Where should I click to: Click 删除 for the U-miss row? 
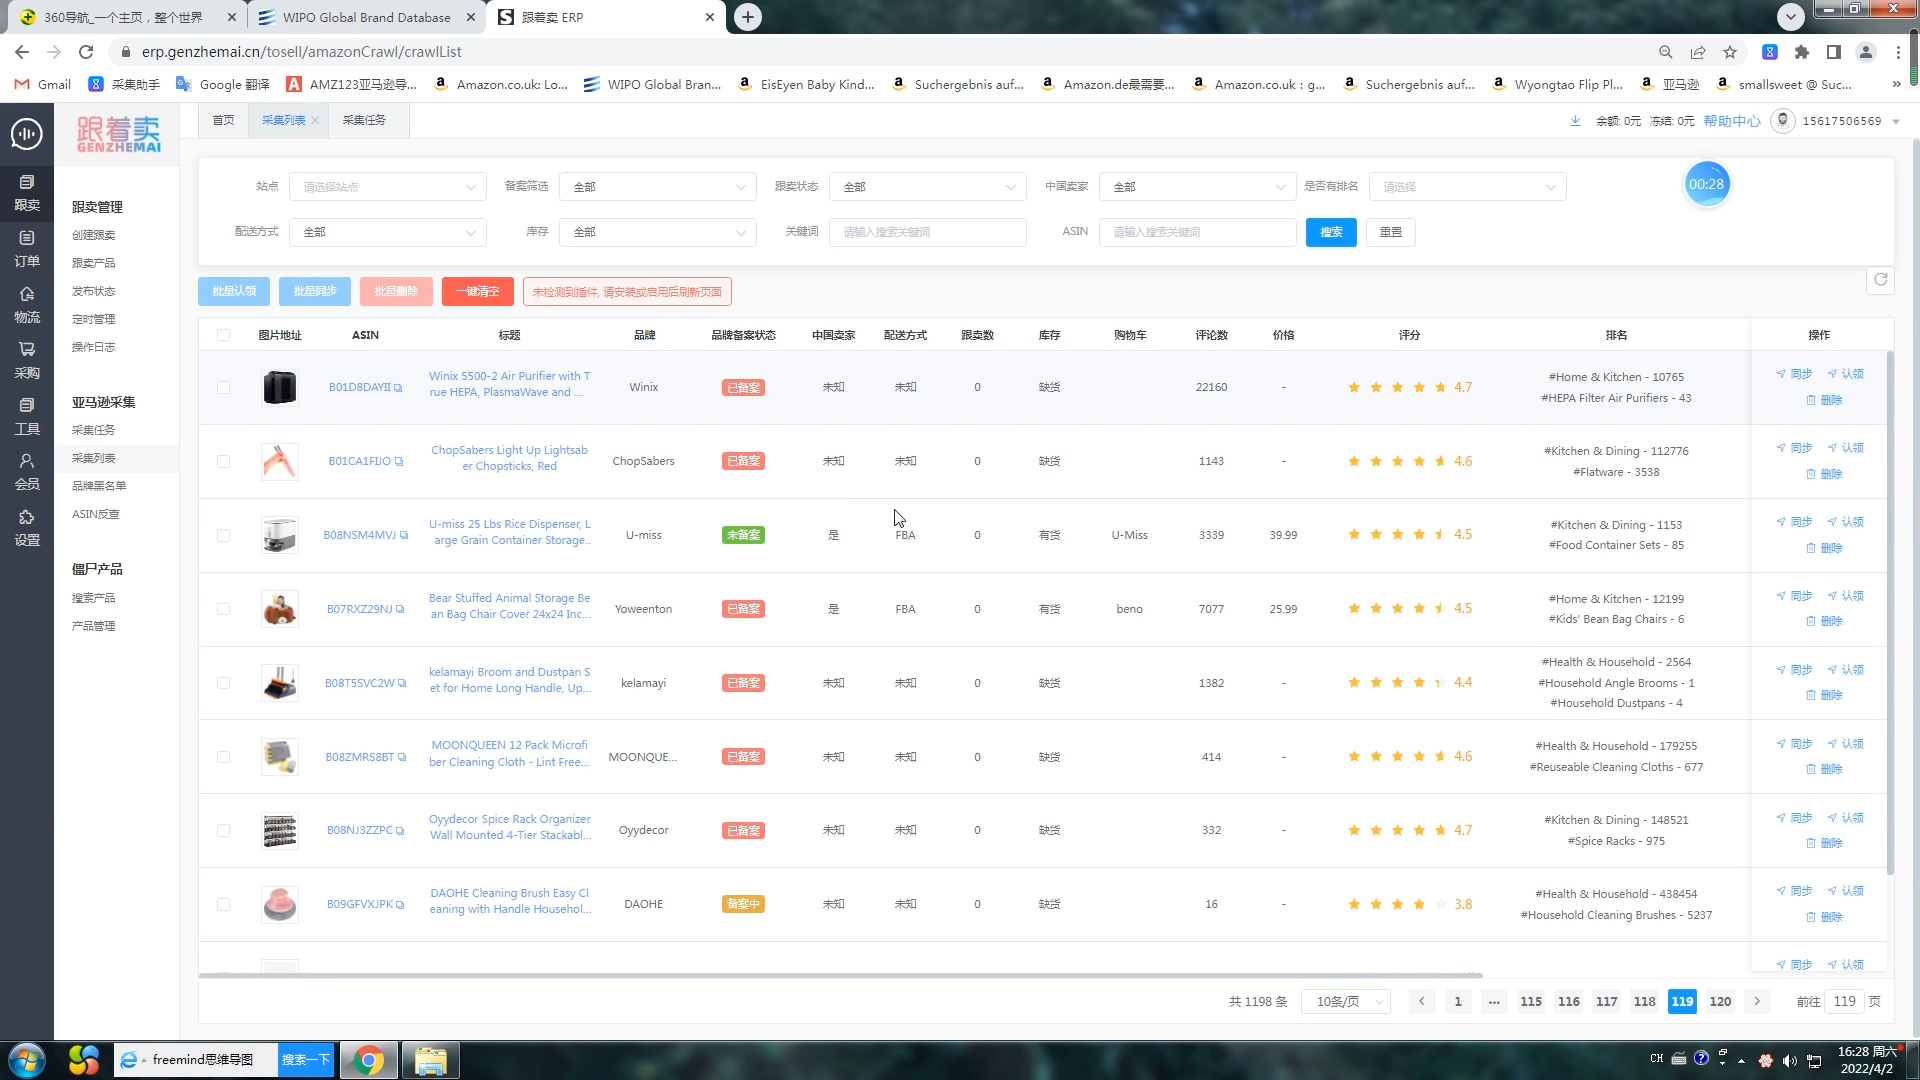(1824, 548)
